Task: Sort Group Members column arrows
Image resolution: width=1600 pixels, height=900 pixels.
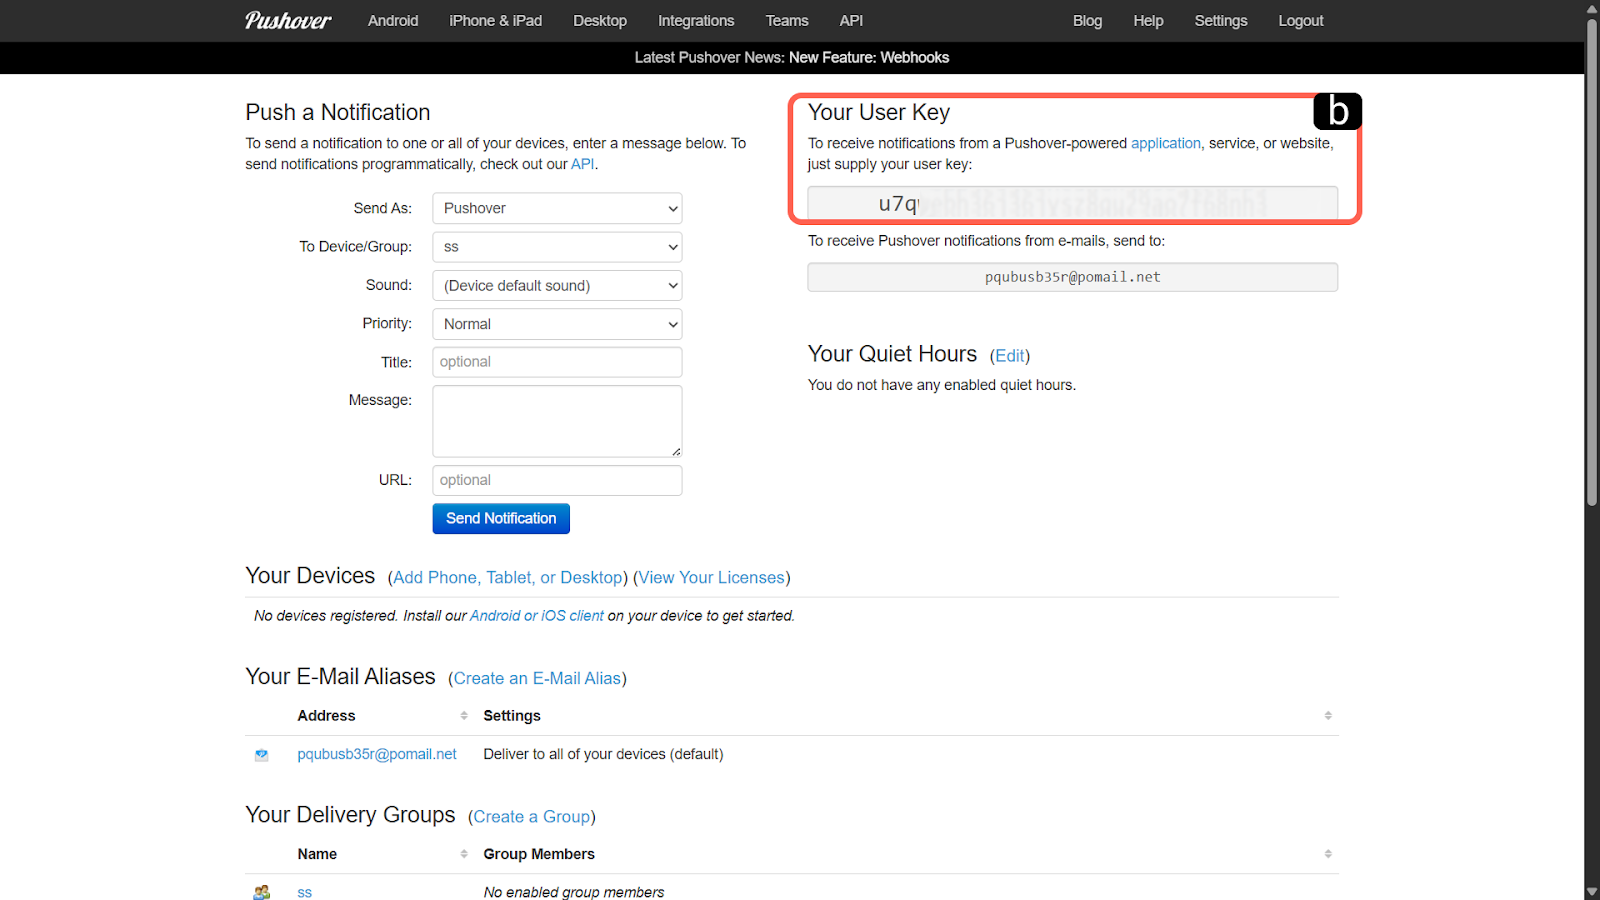Action: (1327, 854)
